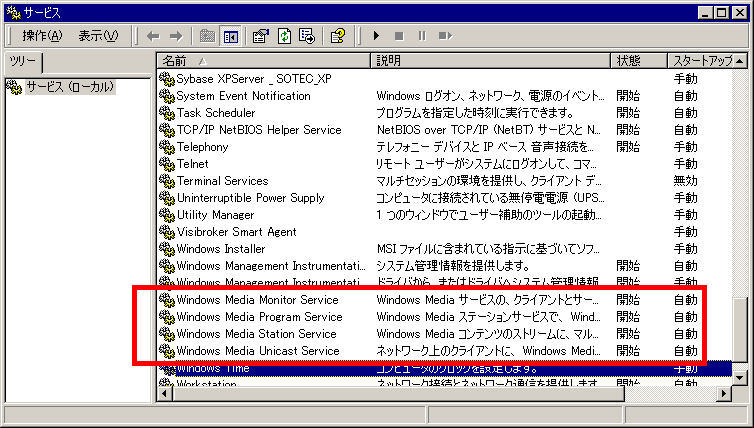Click the horizontal scrollbar right arrow
Viewport: 754px width, 428px height.
(x=724, y=394)
